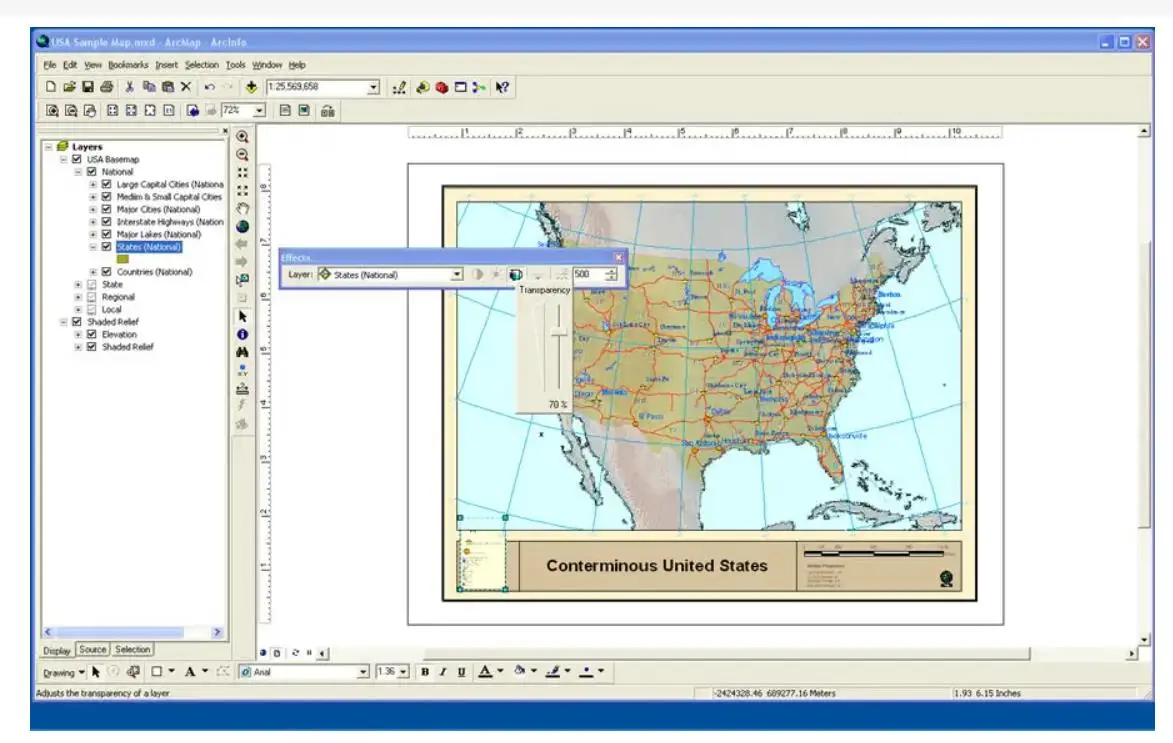Open the Layer dropdown in the Effects toolbar
Viewport: 1173px width, 743px height.
(x=456, y=273)
